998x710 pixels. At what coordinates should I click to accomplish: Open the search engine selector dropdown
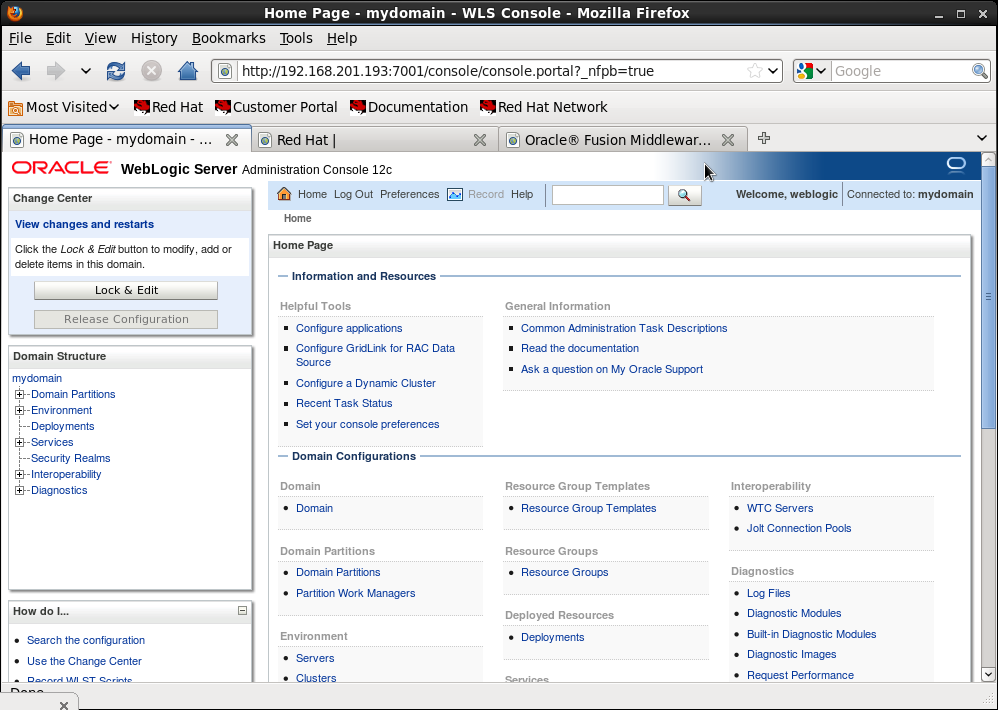[812, 71]
